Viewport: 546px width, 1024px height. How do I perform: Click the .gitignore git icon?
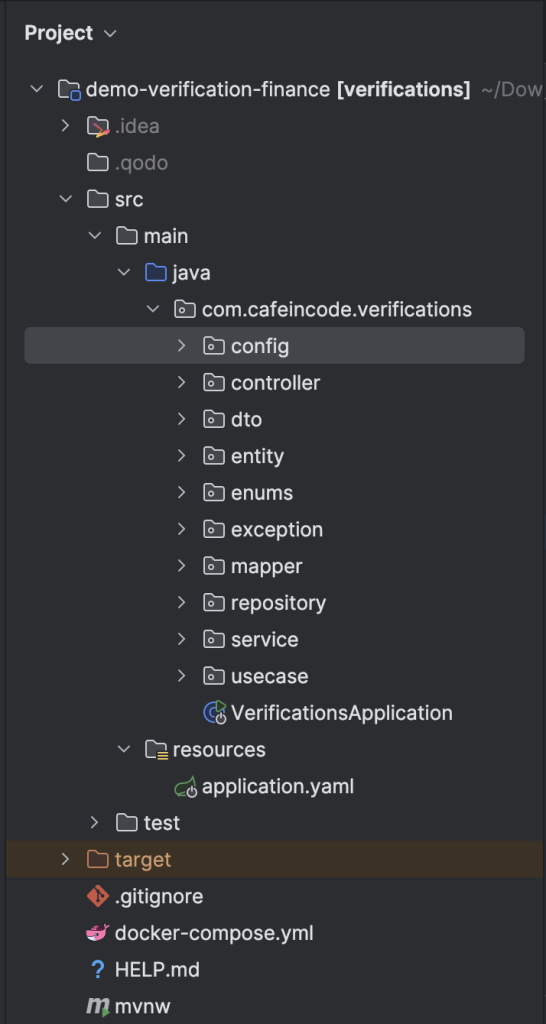98,896
